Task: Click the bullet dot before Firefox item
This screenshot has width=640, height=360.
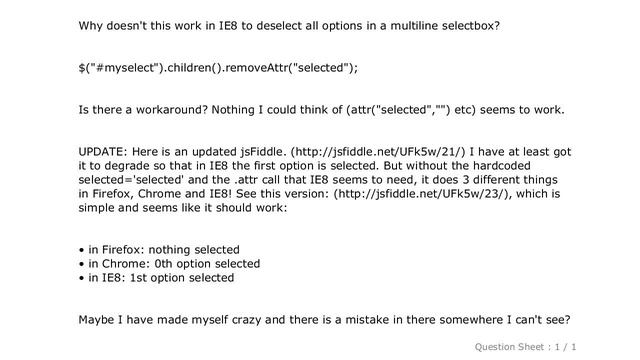Action: 82,250
